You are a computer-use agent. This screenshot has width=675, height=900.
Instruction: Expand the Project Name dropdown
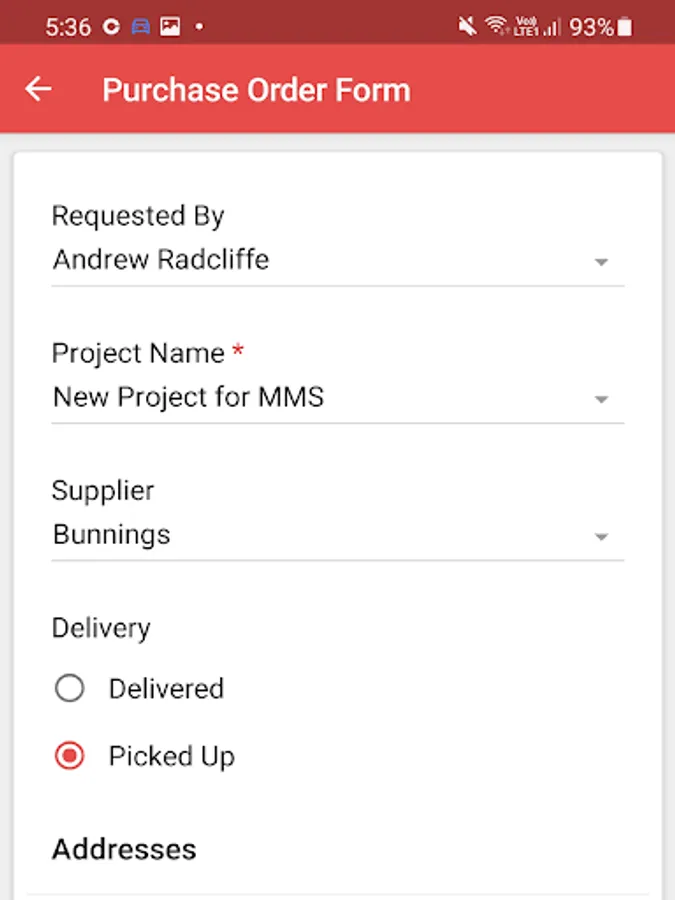tap(601, 398)
